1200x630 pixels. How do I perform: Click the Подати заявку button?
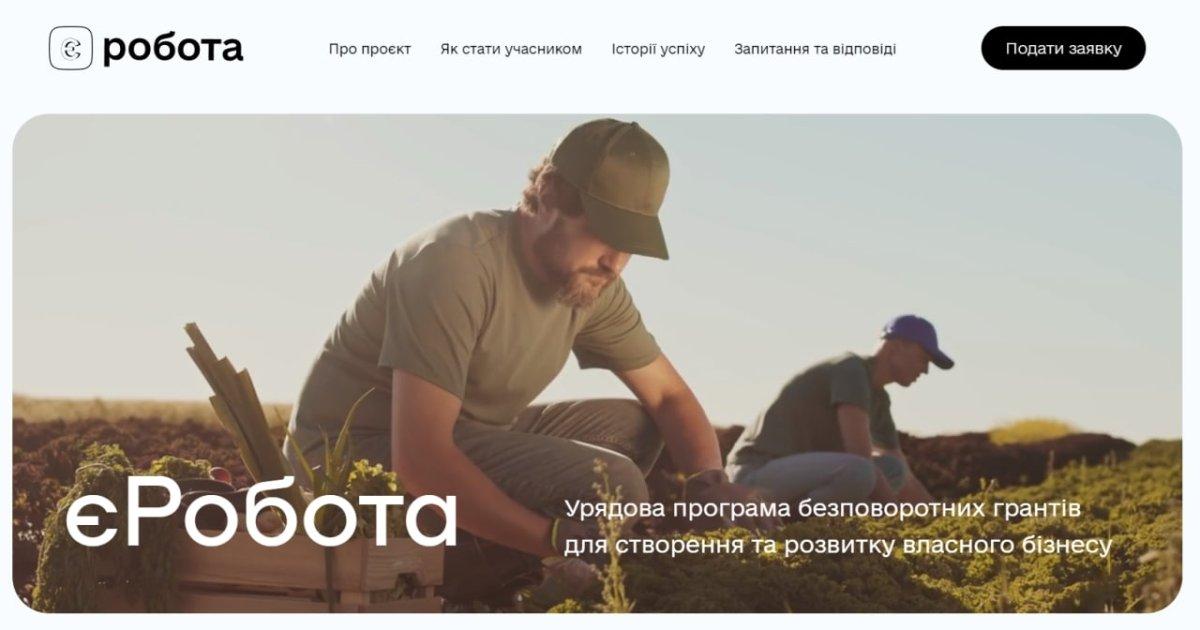(1063, 48)
